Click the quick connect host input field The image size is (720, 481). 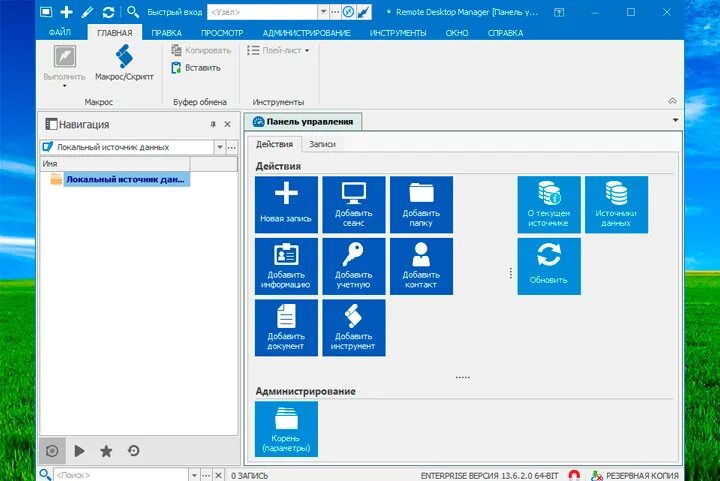click(263, 12)
